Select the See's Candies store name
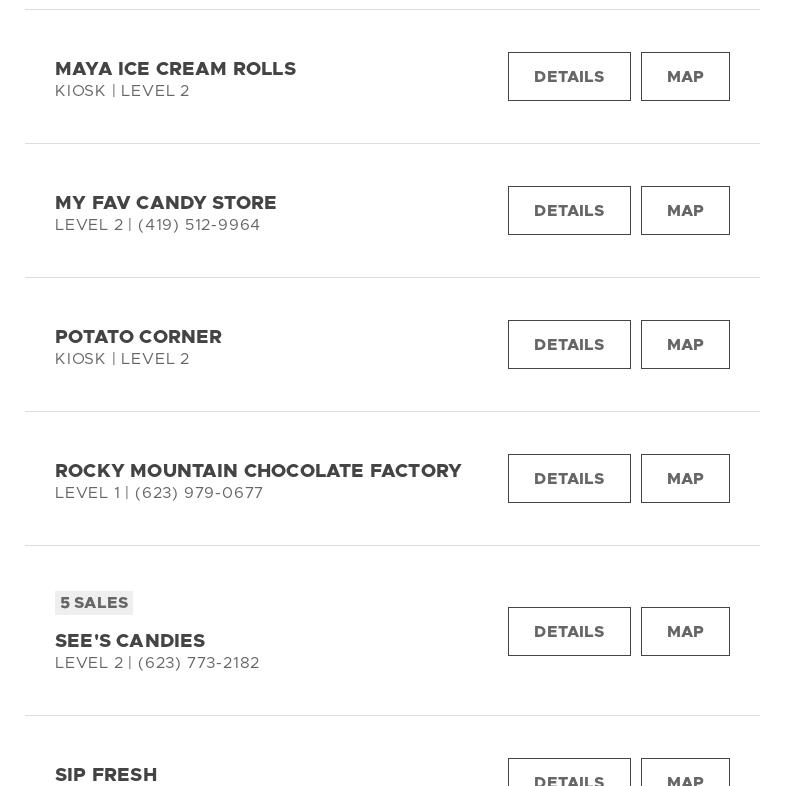 (130, 641)
